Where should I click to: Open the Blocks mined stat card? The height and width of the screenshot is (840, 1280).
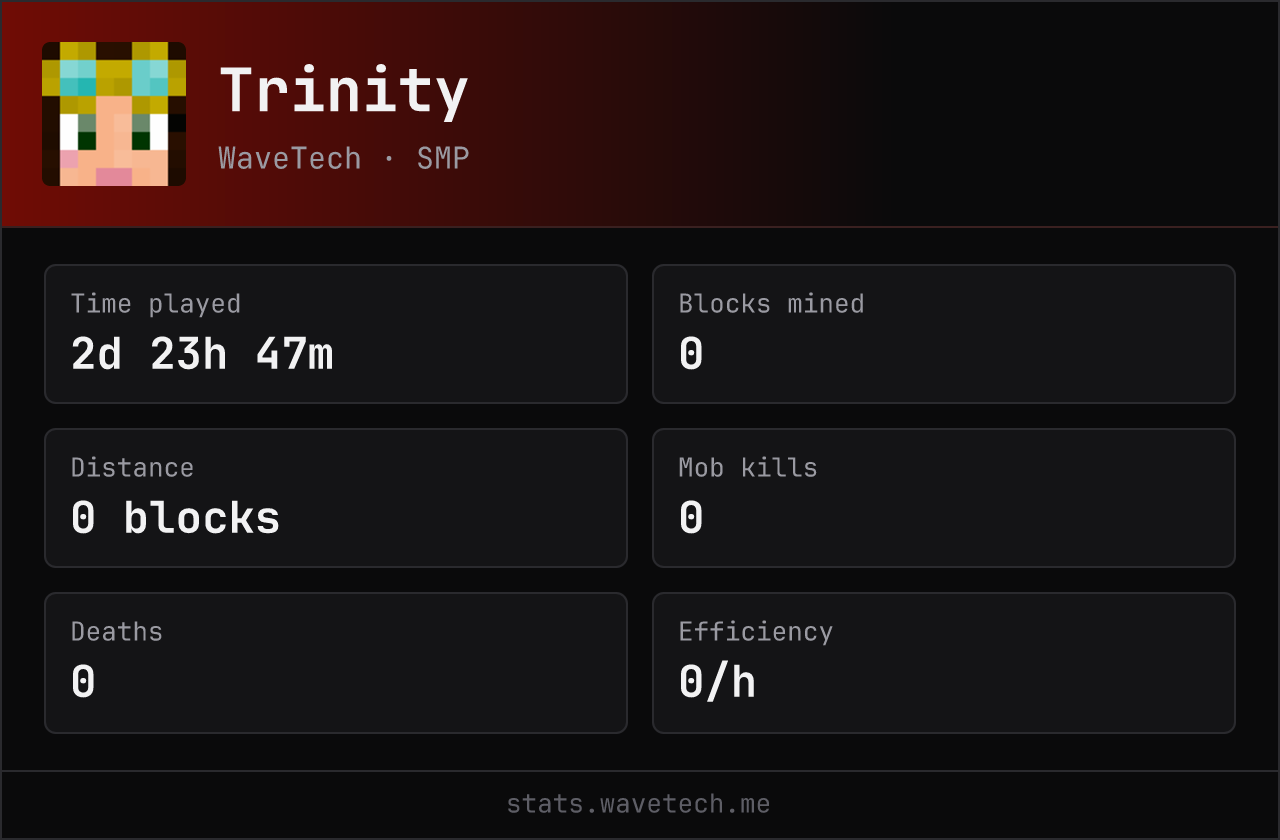(944, 334)
